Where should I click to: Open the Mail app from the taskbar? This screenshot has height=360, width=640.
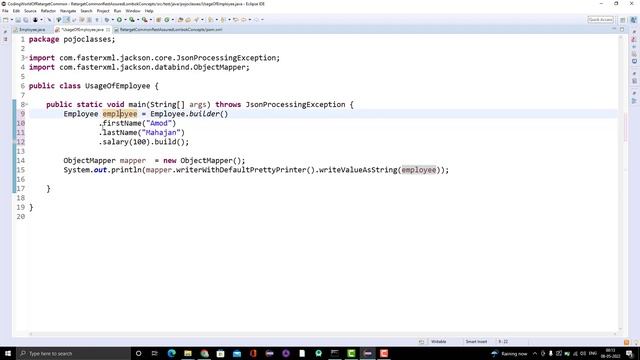237,353
